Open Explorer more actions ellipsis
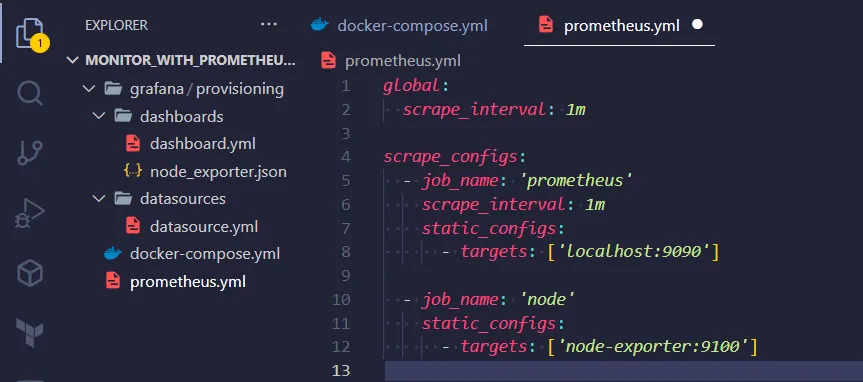863x382 pixels. click(x=269, y=25)
